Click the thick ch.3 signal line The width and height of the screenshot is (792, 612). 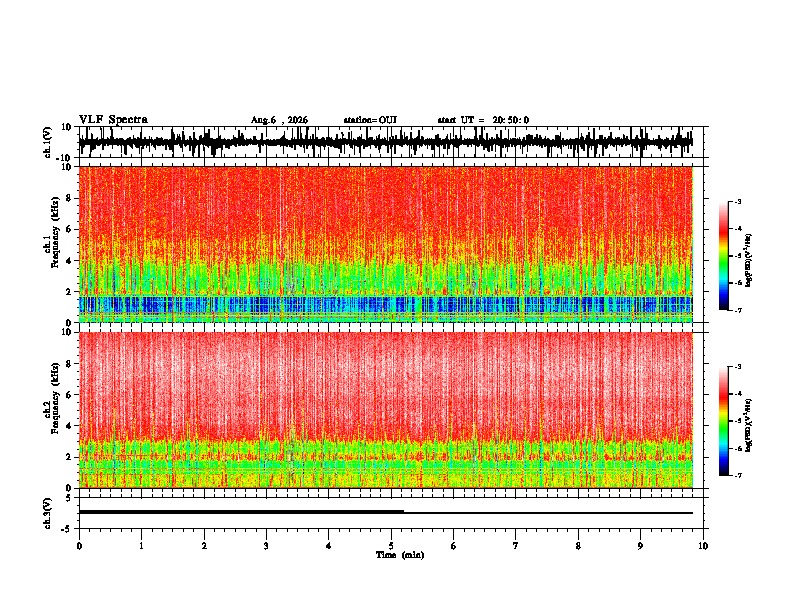point(241,512)
